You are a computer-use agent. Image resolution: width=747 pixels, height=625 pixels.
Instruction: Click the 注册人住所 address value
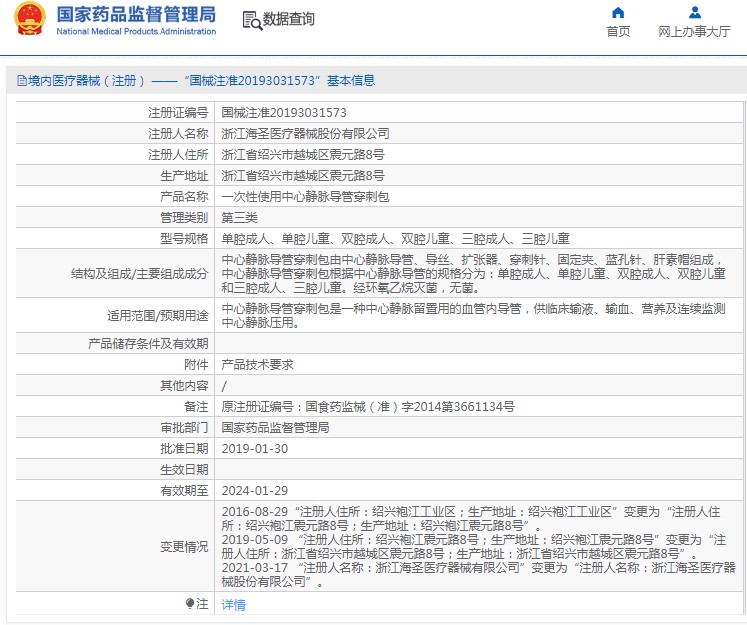click(303, 155)
